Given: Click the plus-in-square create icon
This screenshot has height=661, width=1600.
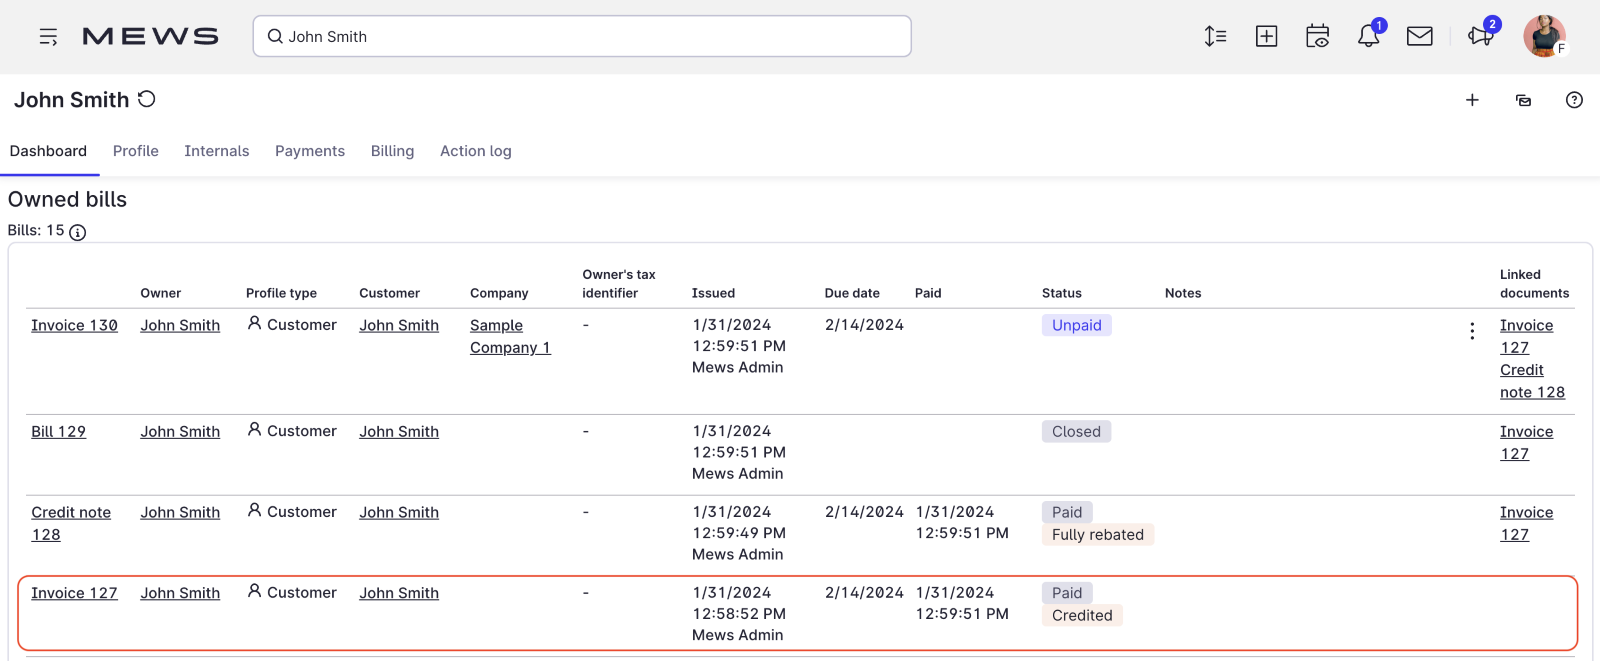Looking at the screenshot, I should click(x=1266, y=37).
